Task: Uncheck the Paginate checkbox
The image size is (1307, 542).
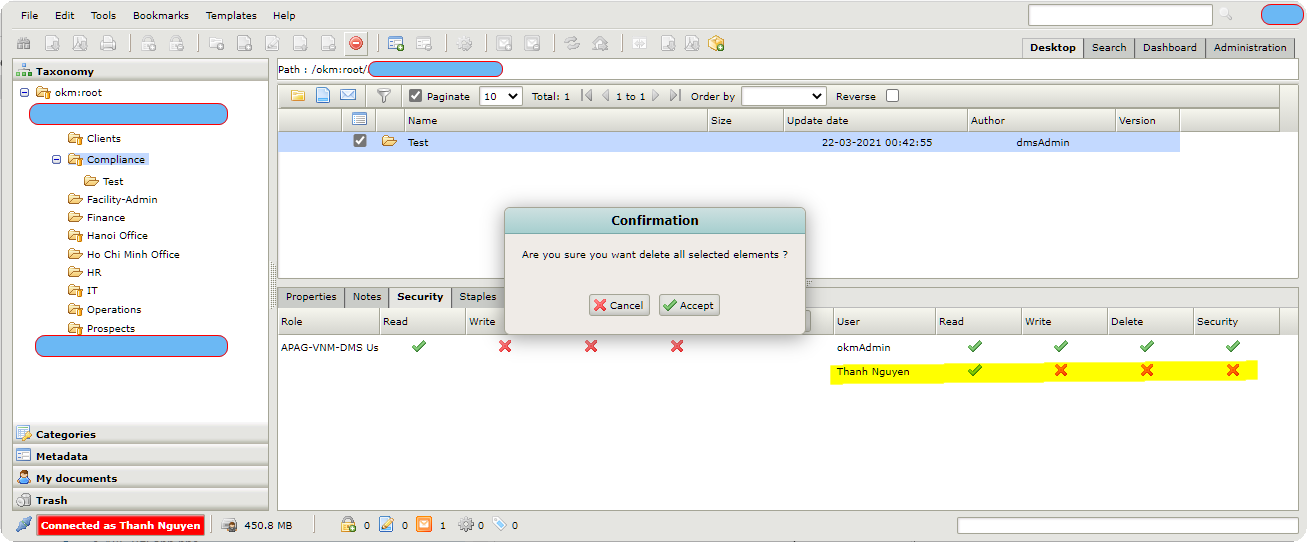Action: tap(415, 96)
